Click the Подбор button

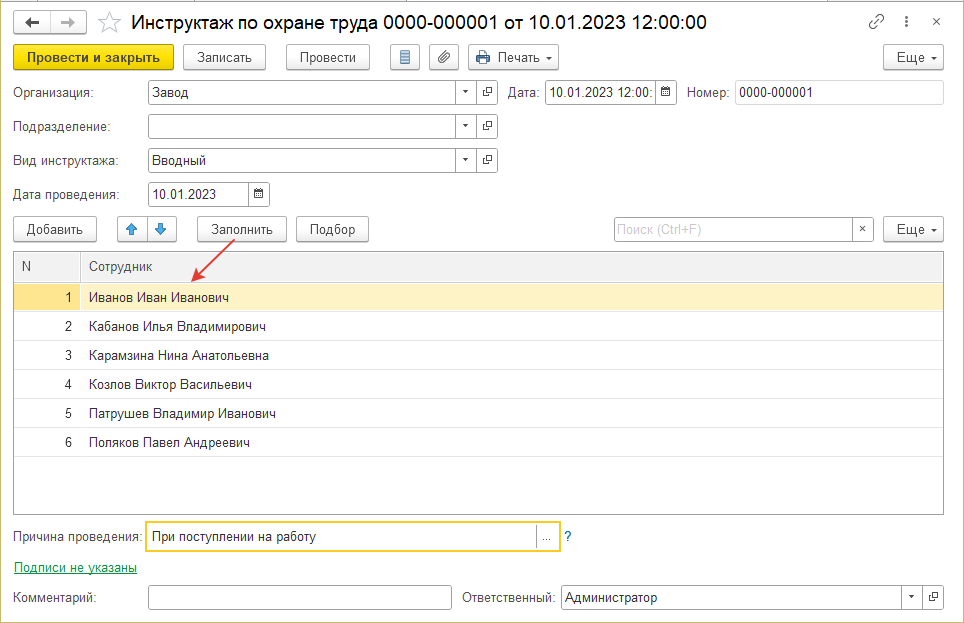[x=333, y=229]
